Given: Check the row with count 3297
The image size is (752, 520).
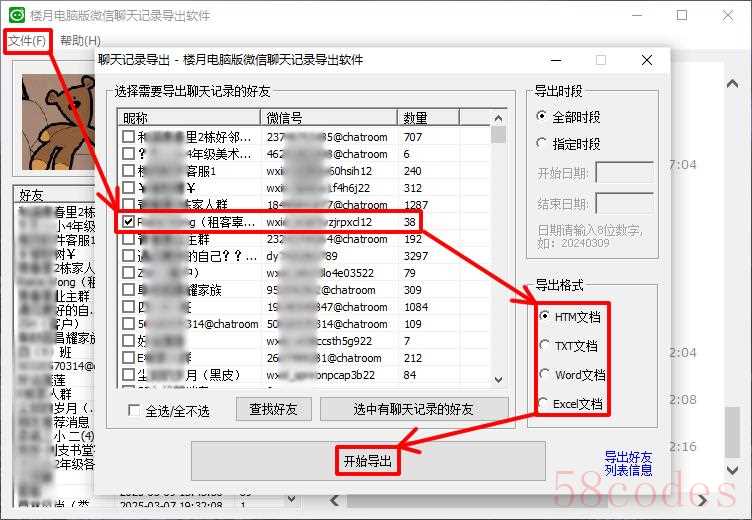Looking at the screenshot, I should [128, 256].
